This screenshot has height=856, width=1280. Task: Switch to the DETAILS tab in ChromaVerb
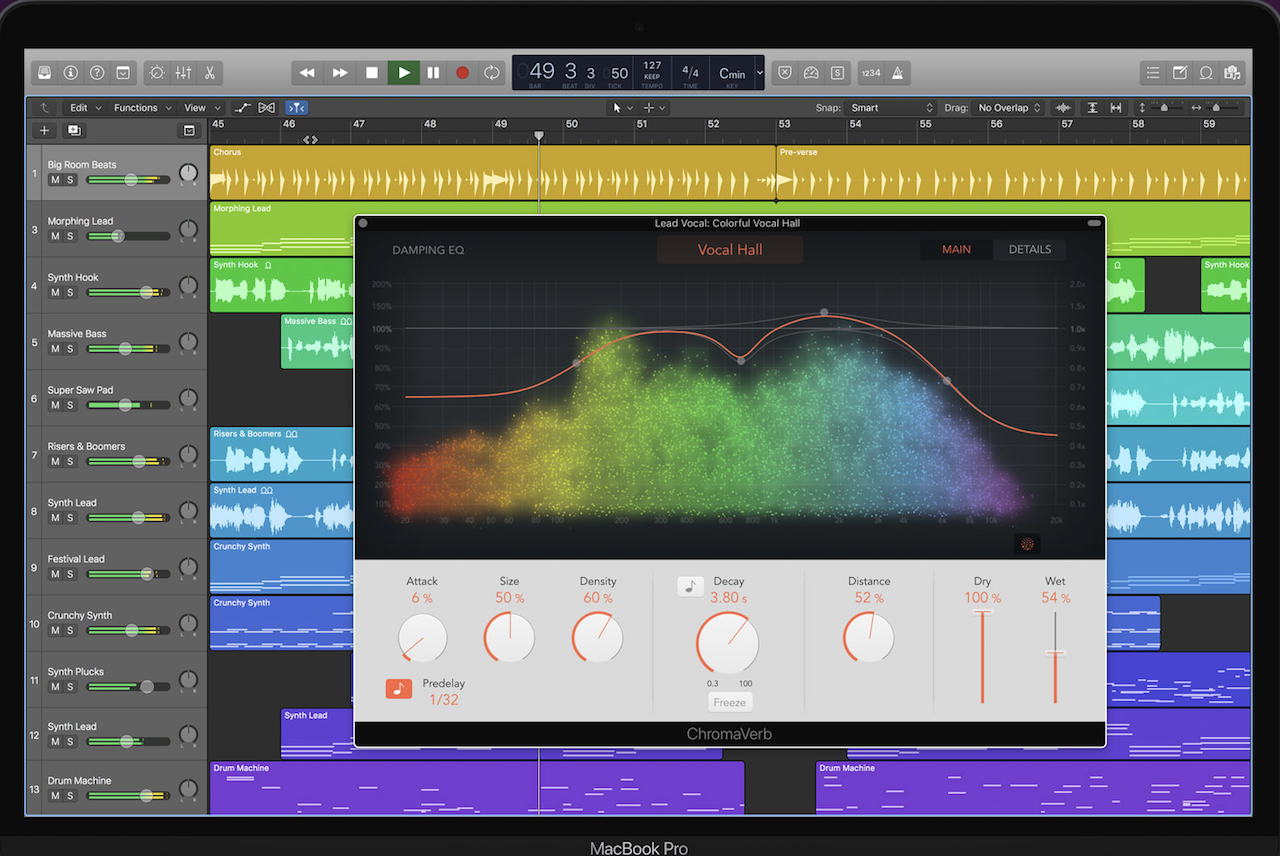[1030, 249]
